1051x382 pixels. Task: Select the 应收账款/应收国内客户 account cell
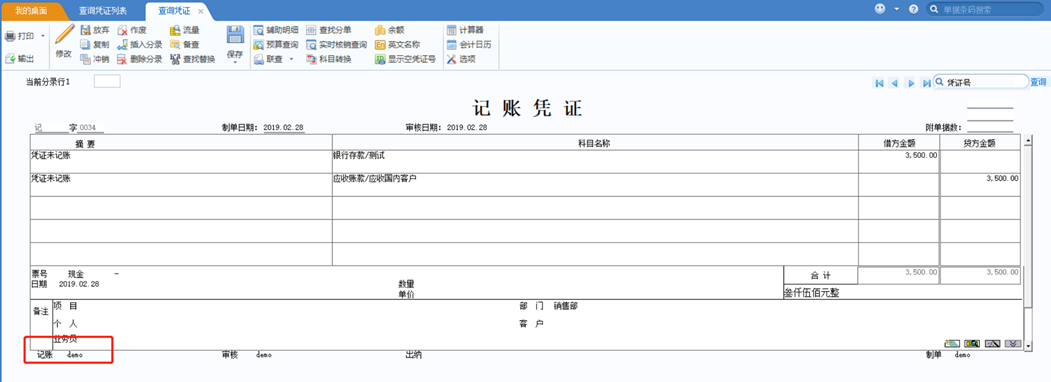click(x=595, y=184)
